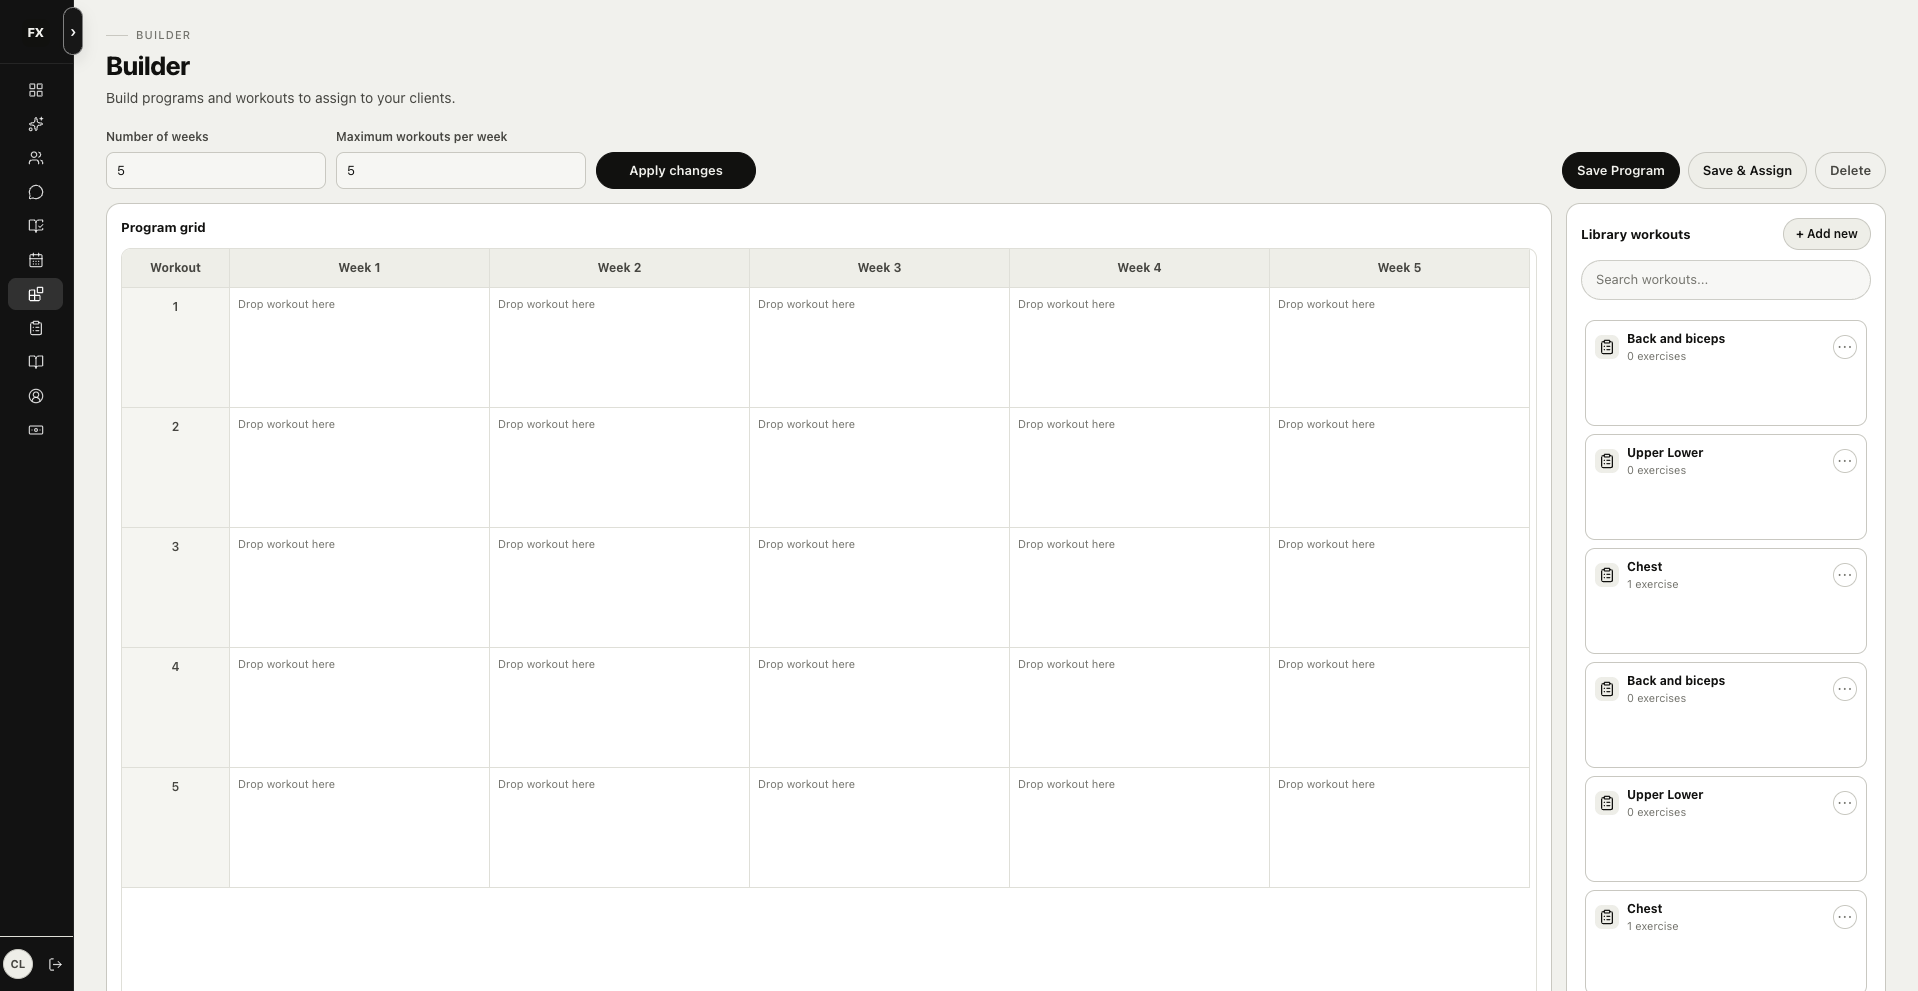The width and height of the screenshot is (1918, 991).
Task: Click Save Program button
Action: [x=1620, y=170]
